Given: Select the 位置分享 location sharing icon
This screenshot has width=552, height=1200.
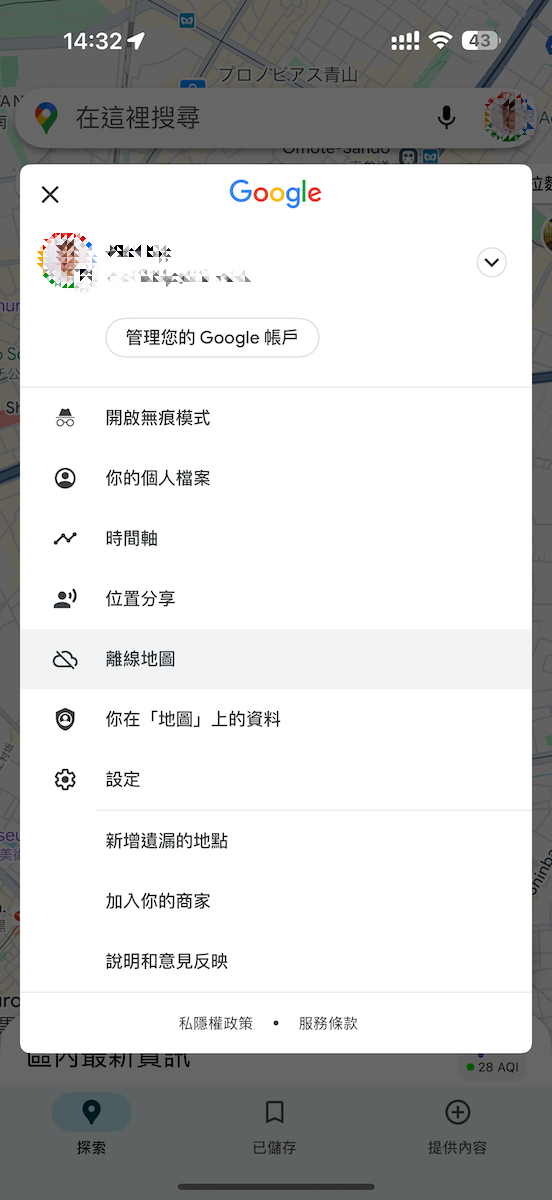Looking at the screenshot, I should click(65, 598).
